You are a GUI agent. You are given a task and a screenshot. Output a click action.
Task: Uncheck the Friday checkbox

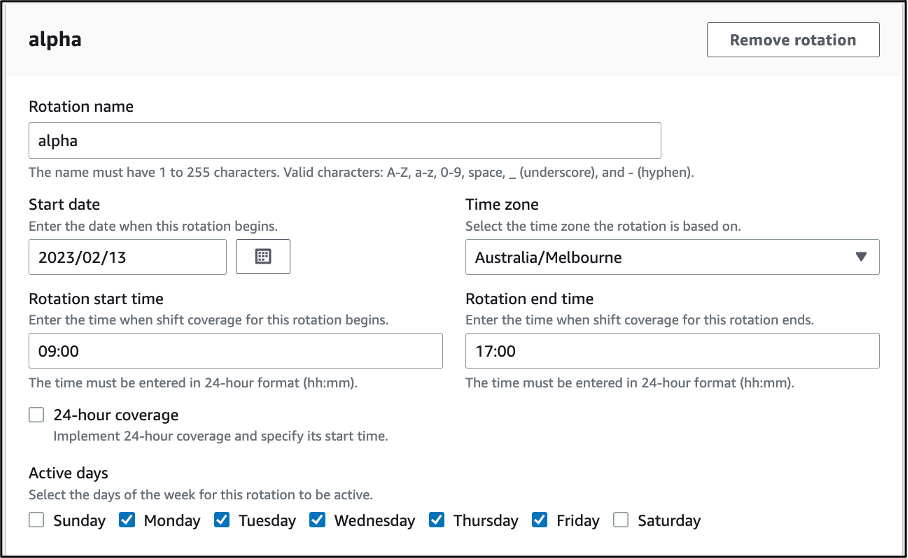[540, 520]
